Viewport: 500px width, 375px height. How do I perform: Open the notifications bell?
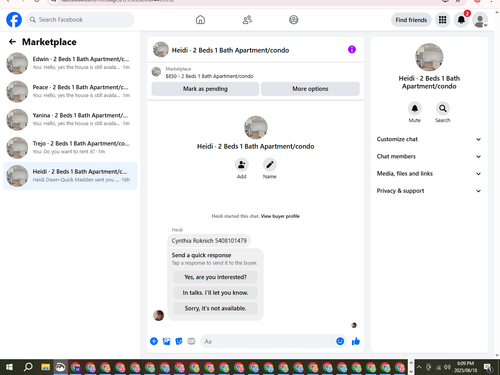tap(461, 20)
